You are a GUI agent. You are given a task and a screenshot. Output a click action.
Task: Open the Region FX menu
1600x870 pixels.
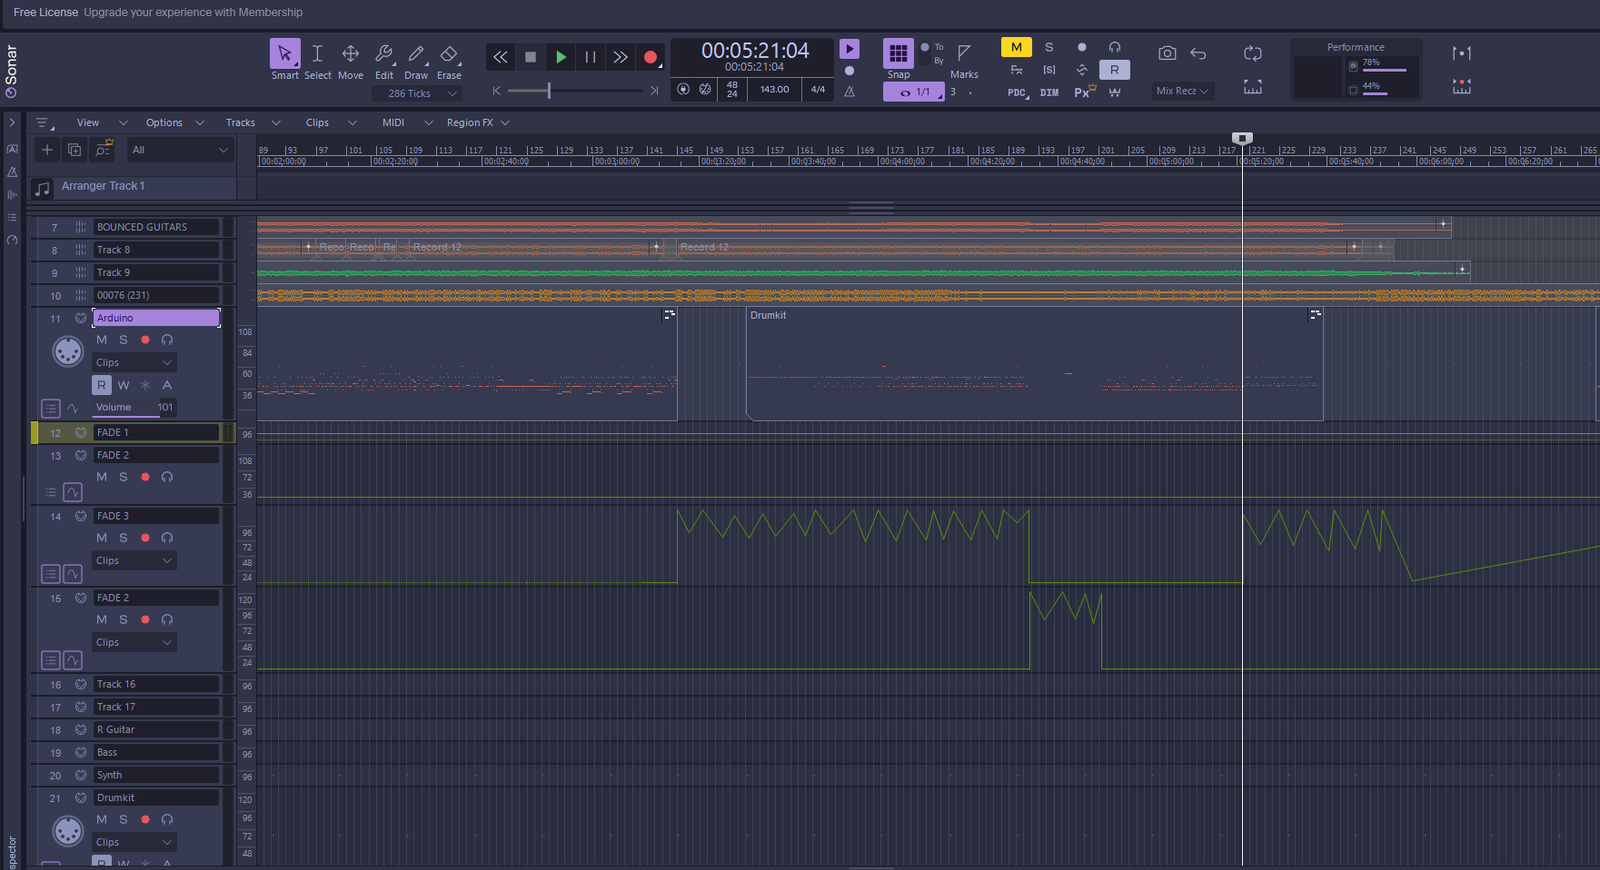(470, 123)
